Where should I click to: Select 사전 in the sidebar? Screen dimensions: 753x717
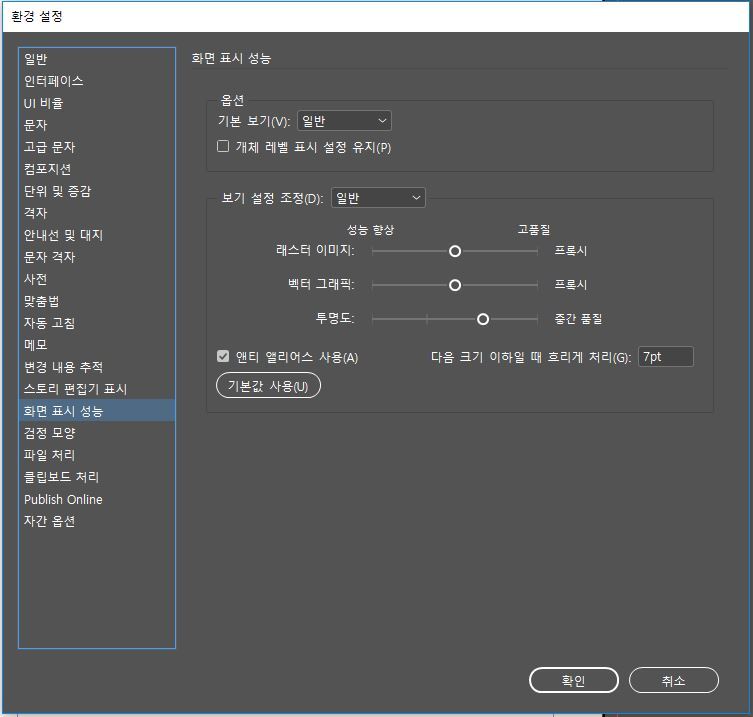(x=97, y=279)
